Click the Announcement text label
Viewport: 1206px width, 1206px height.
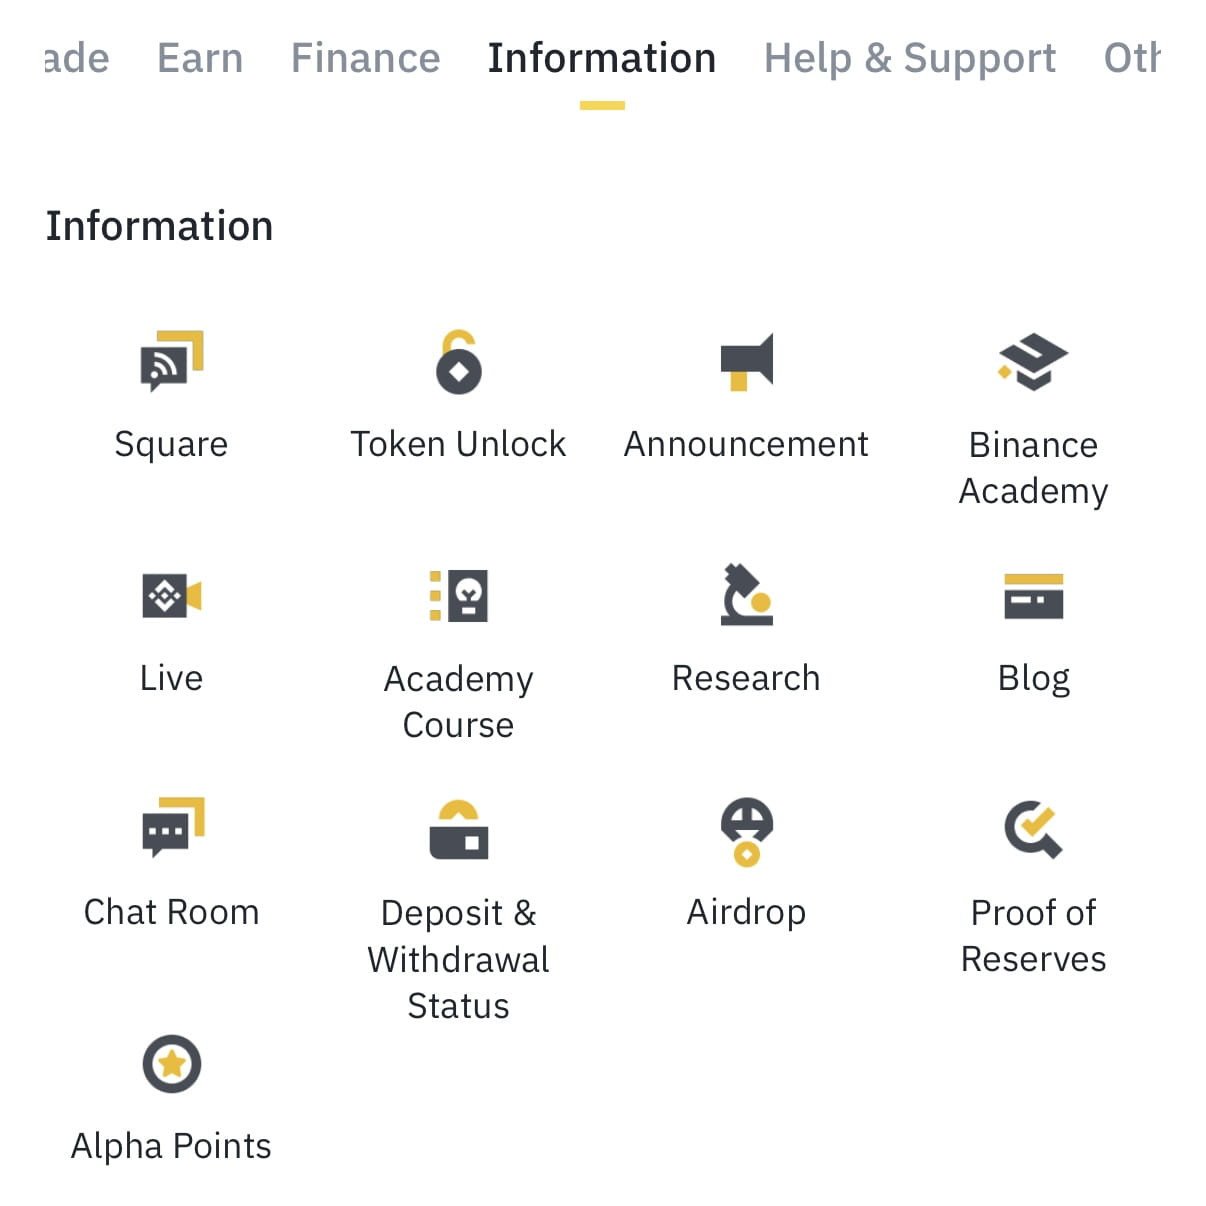(745, 443)
